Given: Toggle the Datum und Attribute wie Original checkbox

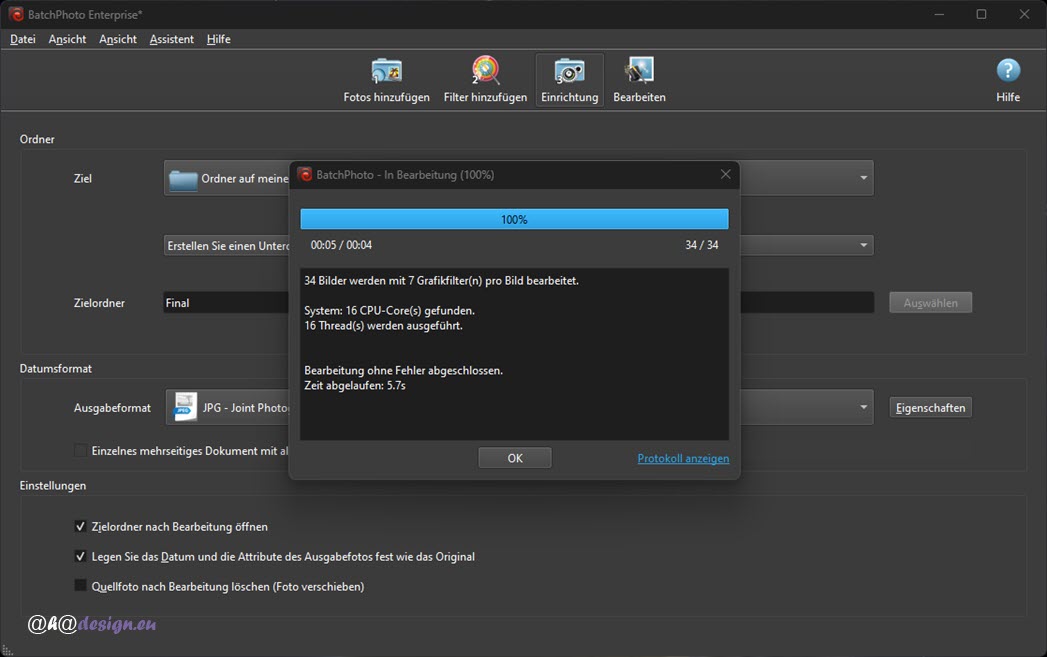Looking at the screenshot, I should (x=80, y=557).
